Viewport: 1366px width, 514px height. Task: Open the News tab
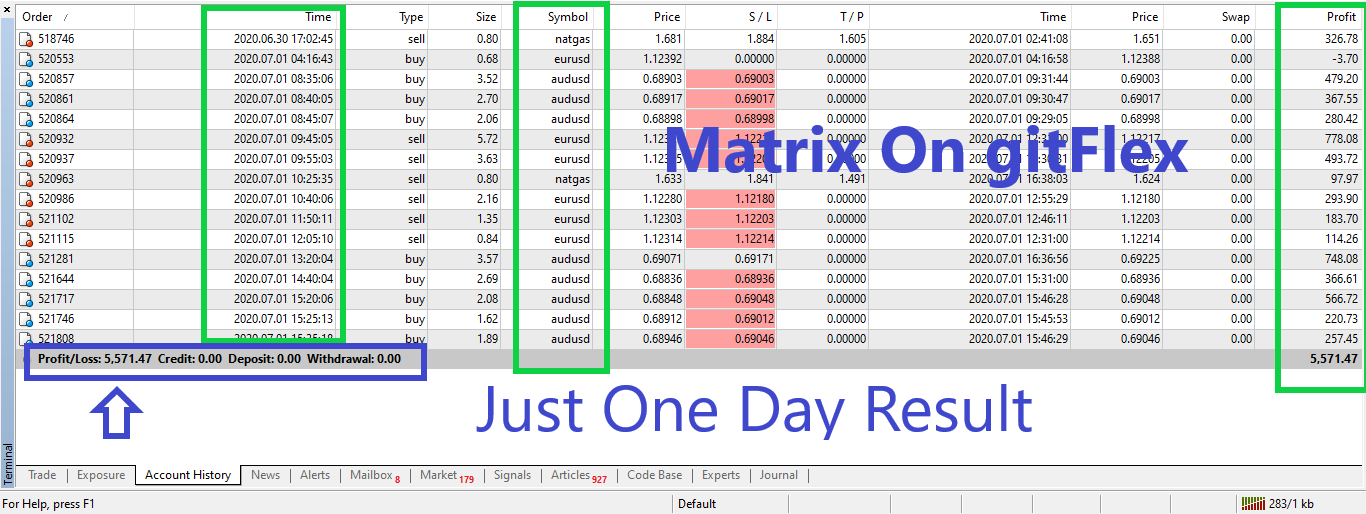[x=265, y=475]
